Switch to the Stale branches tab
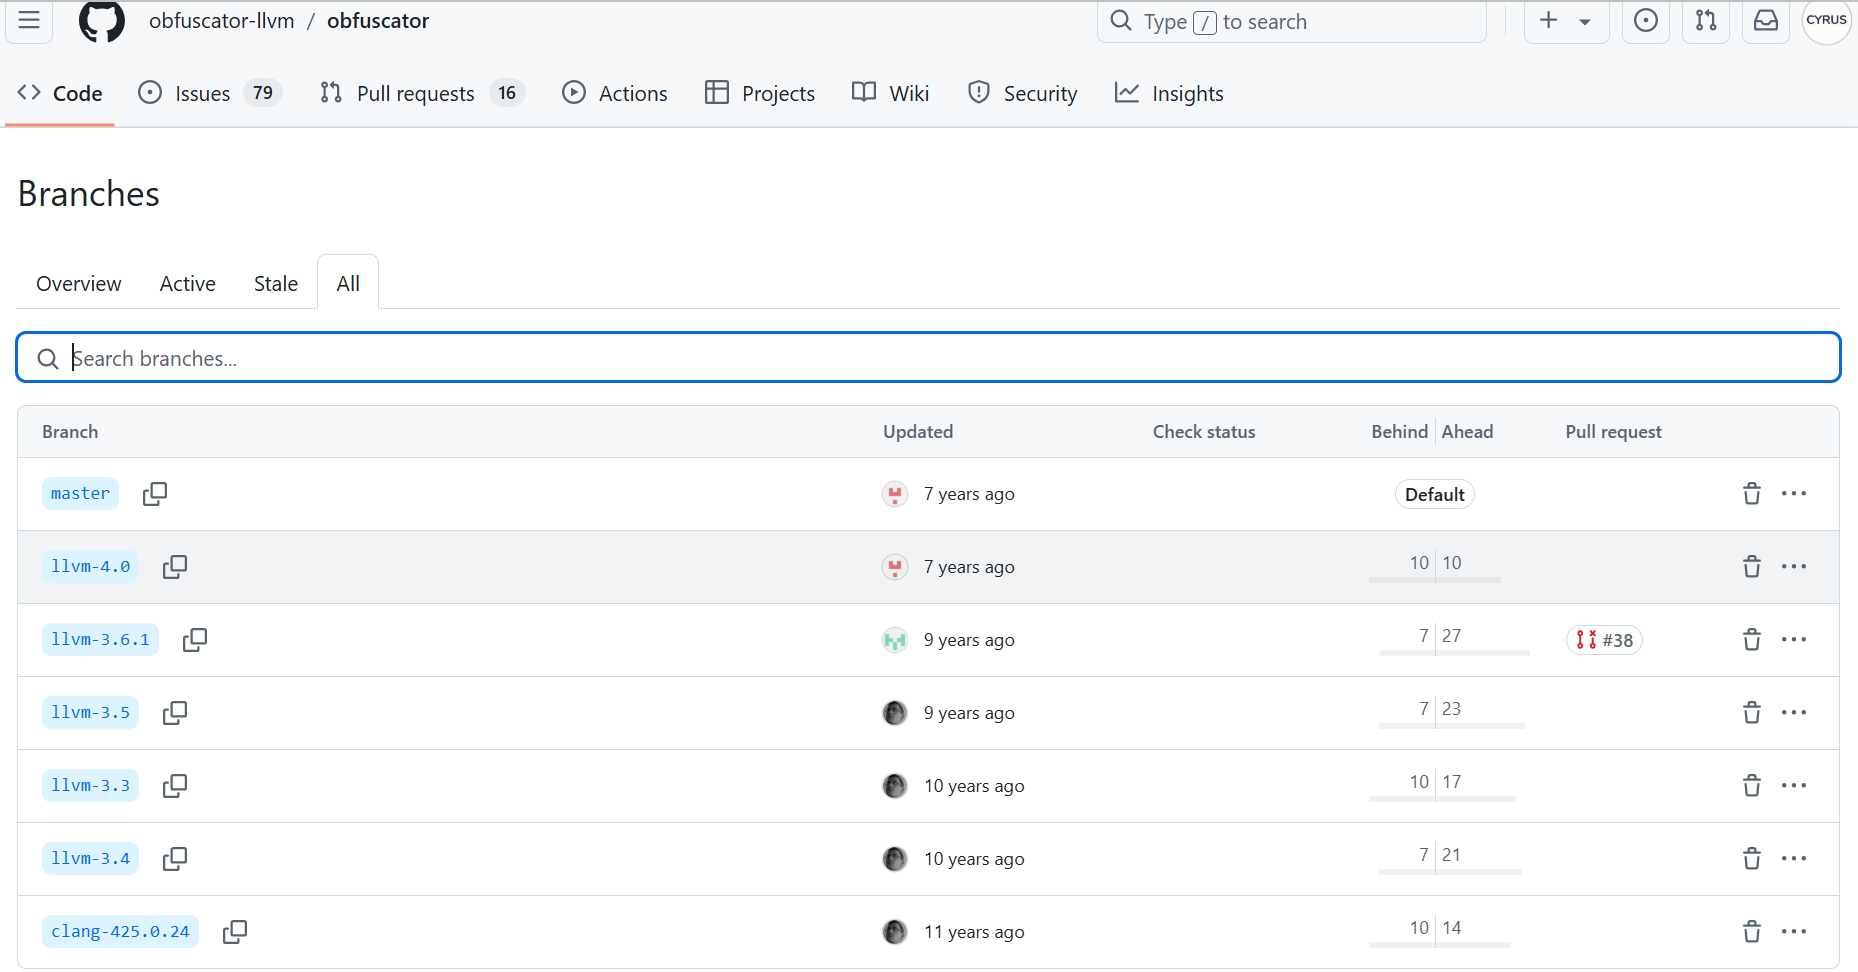Screen dimensions: 1858x972 pyautogui.click(x=276, y=283)
